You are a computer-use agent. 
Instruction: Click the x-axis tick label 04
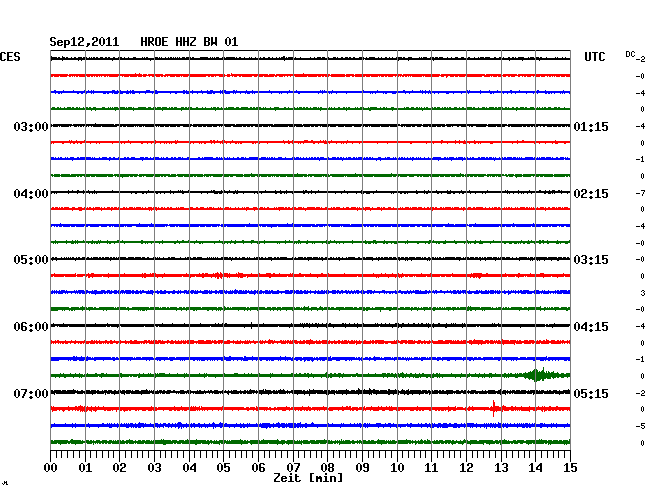189,467
